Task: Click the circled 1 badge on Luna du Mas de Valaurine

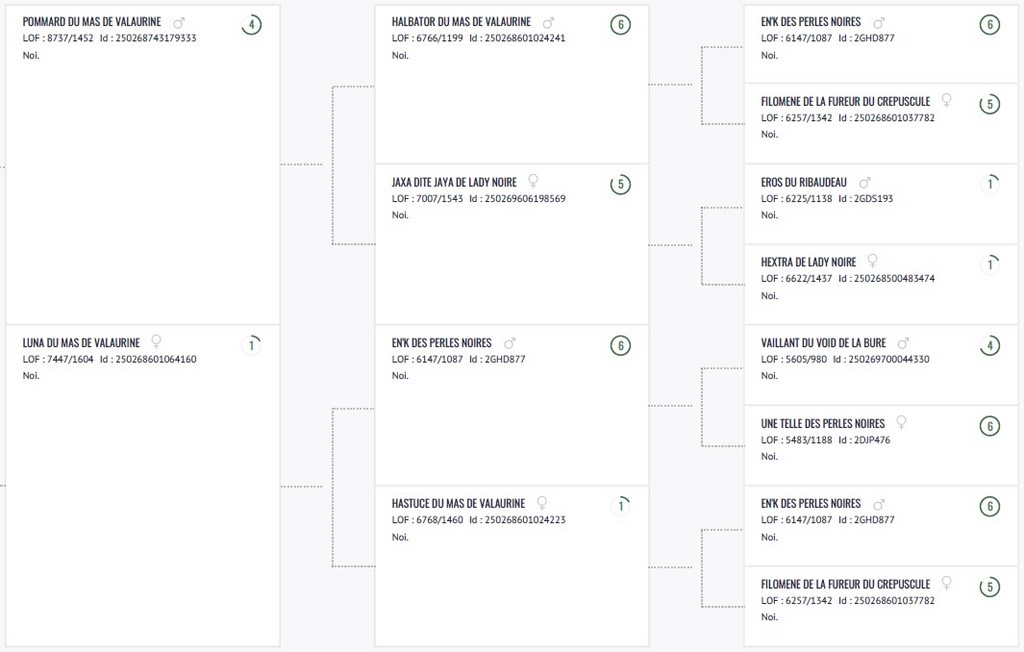Action: pyautogui.click(x=251, y=346)
